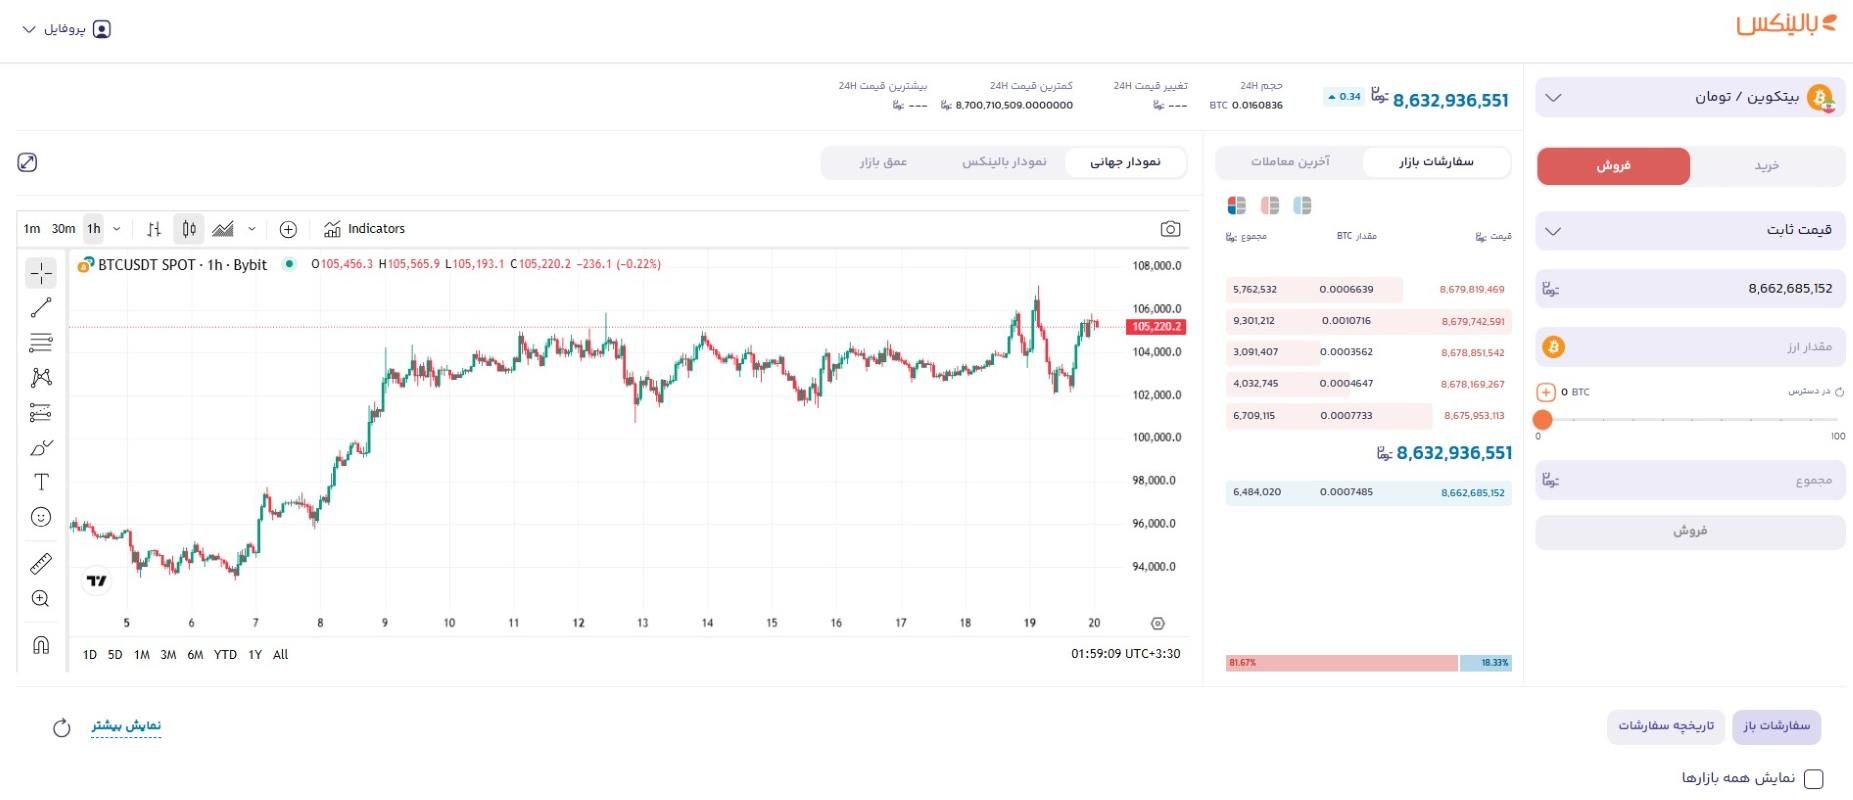Toggle the BTCUSDT symbol status dot
Image resolution: width=1853 pixels, height=800 pixels.
coord(289,264)
